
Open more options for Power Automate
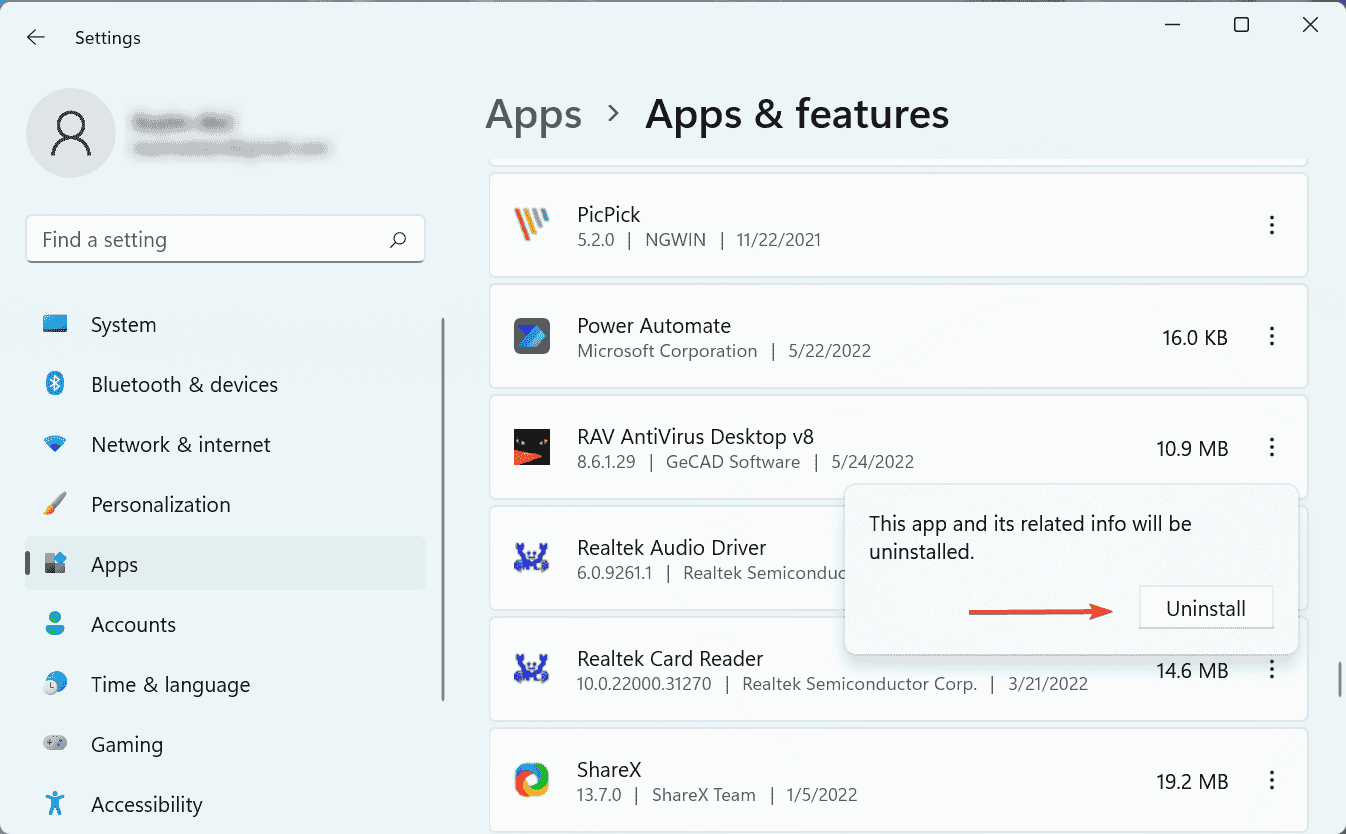point(1272,337)
